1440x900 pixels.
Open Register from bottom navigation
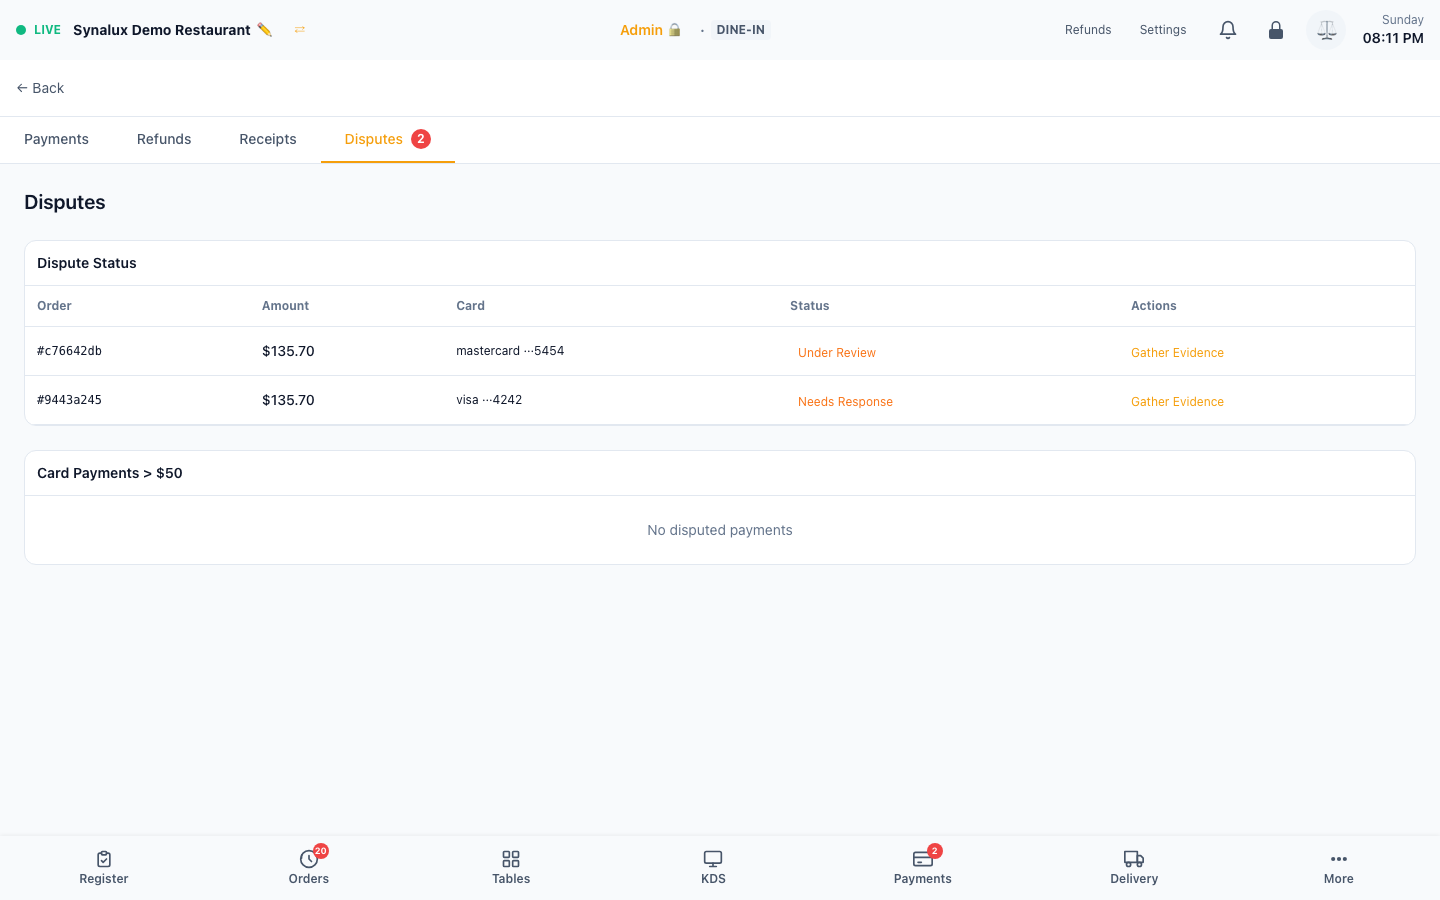pyautogui.click(x=104, y=867)
